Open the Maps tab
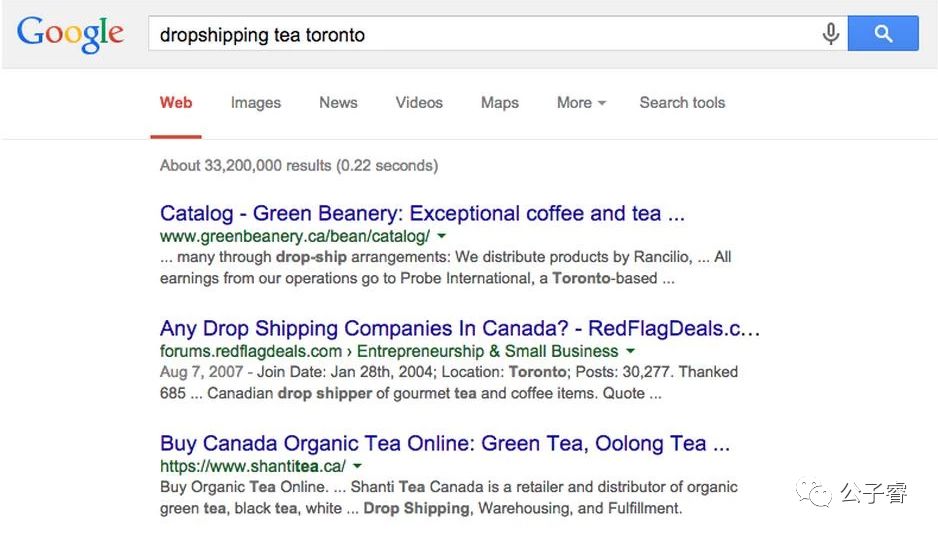 (499, 102)
